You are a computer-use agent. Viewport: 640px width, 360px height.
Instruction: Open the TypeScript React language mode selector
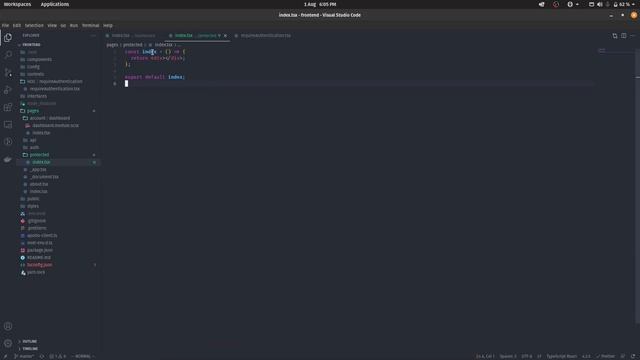coord(562,356)
